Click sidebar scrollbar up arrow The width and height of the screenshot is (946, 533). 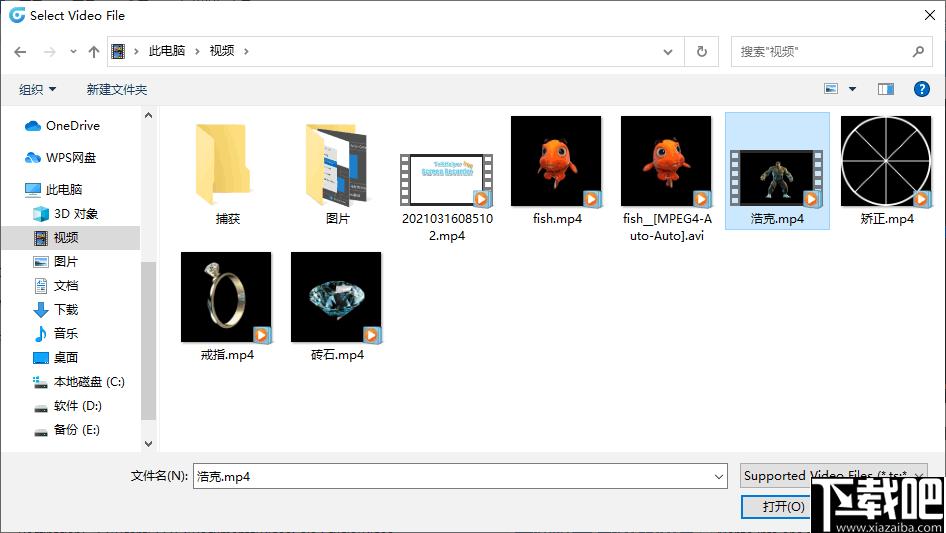[x=148, y=115]
